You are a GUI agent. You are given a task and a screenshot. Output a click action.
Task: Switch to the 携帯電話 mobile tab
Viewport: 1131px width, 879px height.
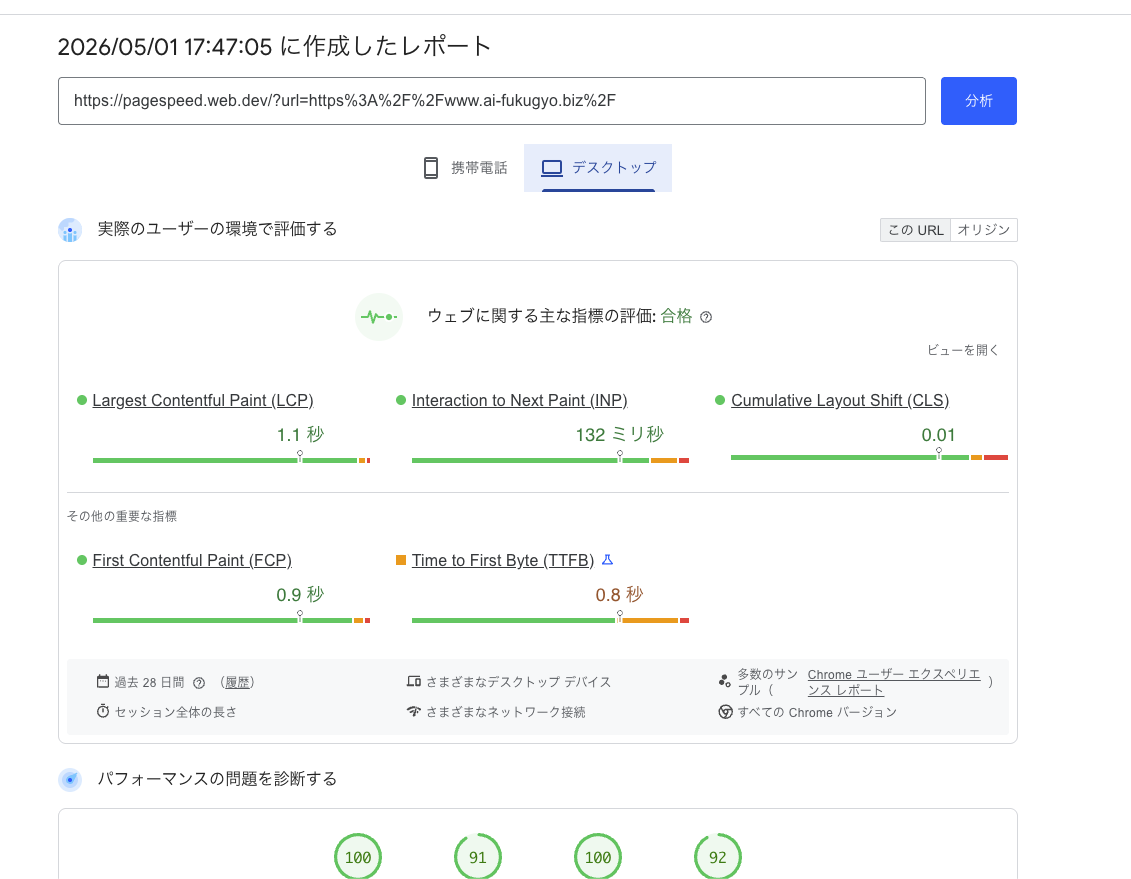pos(465,168)
